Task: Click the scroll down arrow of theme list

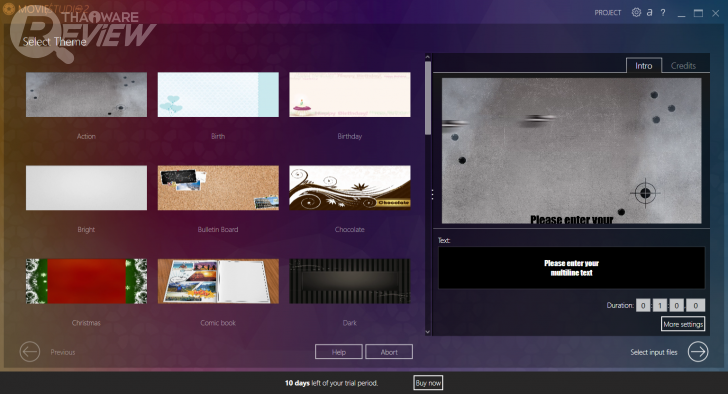Action: [x=428, y=332]
